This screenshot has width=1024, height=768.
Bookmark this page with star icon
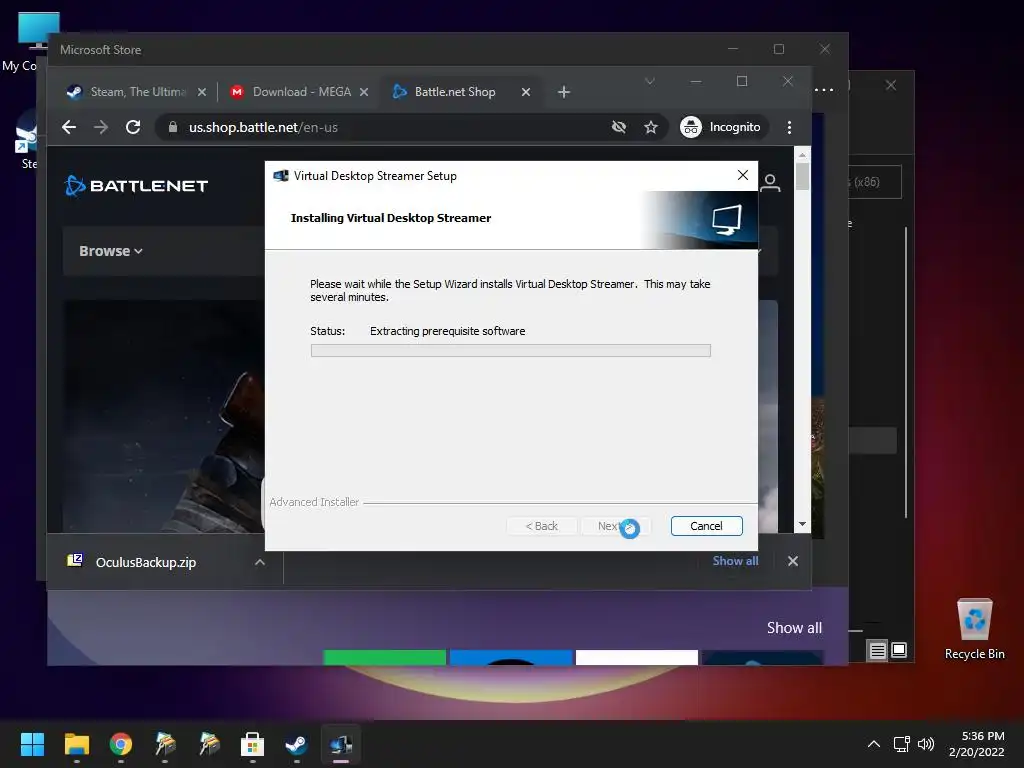pyautogui.click(x=650, y=127)
